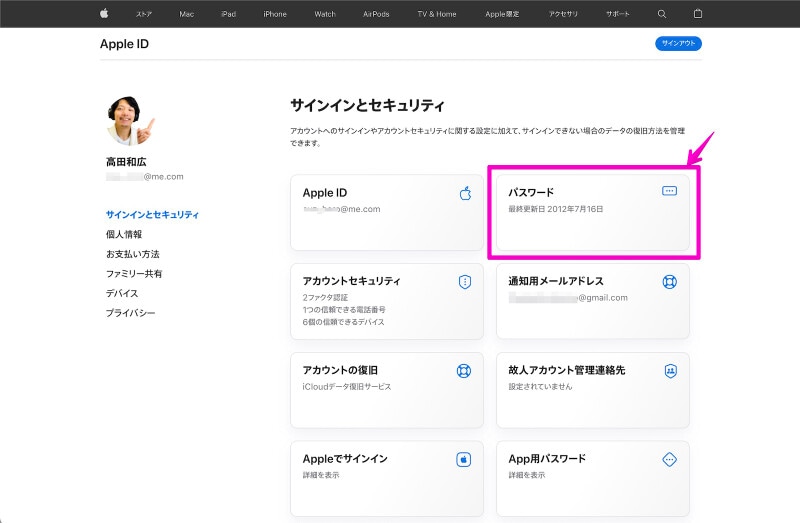800x523 pixels.
Task: Open the shopping bag icon
Action: coord(698,14)
